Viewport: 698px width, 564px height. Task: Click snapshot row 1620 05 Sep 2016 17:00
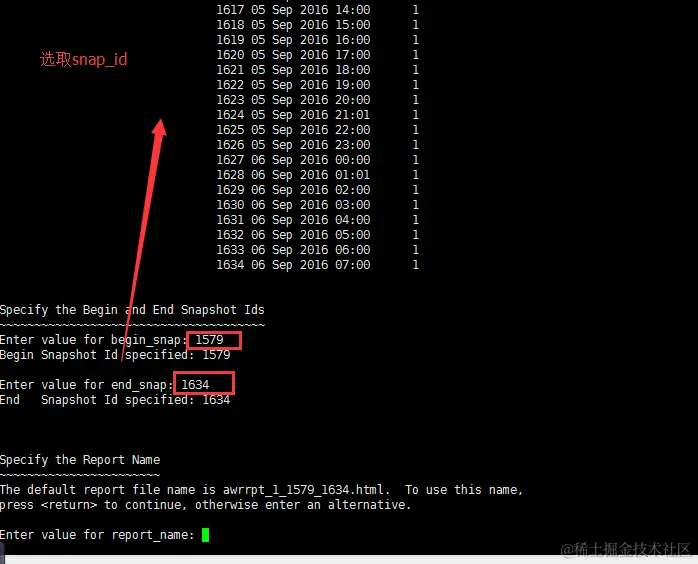[x=317, y=55]
